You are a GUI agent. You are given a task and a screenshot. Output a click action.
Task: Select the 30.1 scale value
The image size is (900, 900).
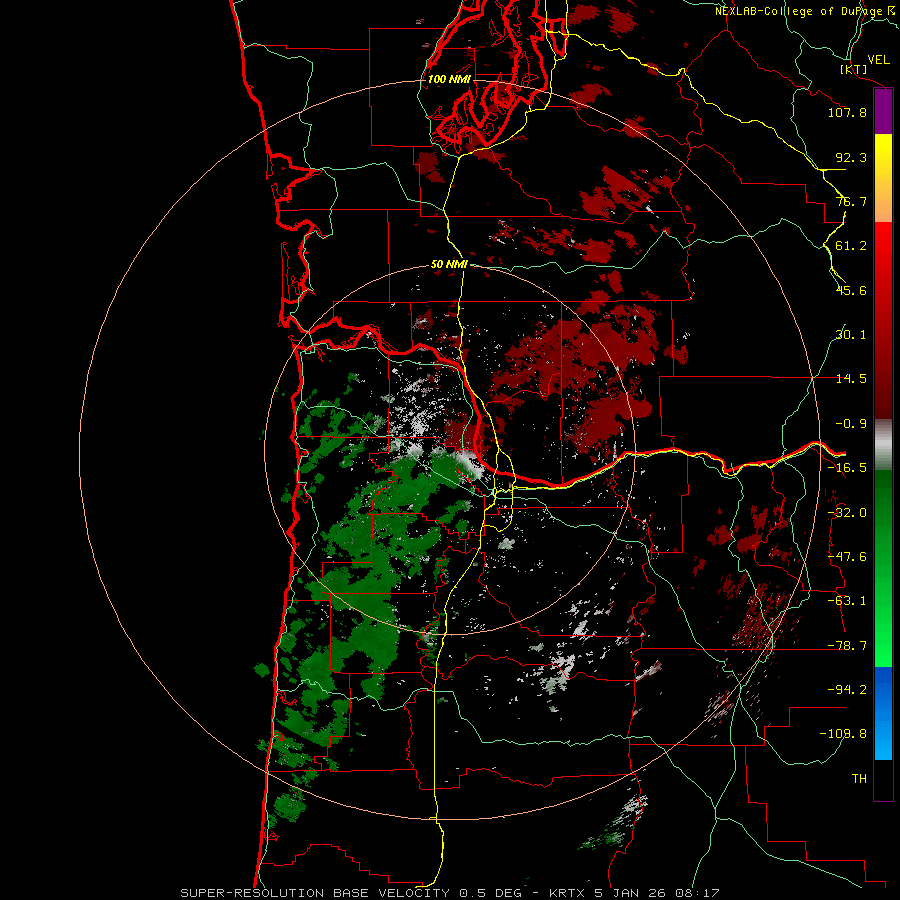(x=851, y=335)
